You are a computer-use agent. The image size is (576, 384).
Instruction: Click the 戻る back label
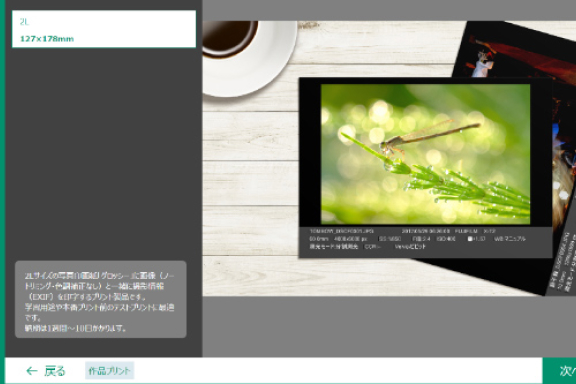(x=55, y=371)
